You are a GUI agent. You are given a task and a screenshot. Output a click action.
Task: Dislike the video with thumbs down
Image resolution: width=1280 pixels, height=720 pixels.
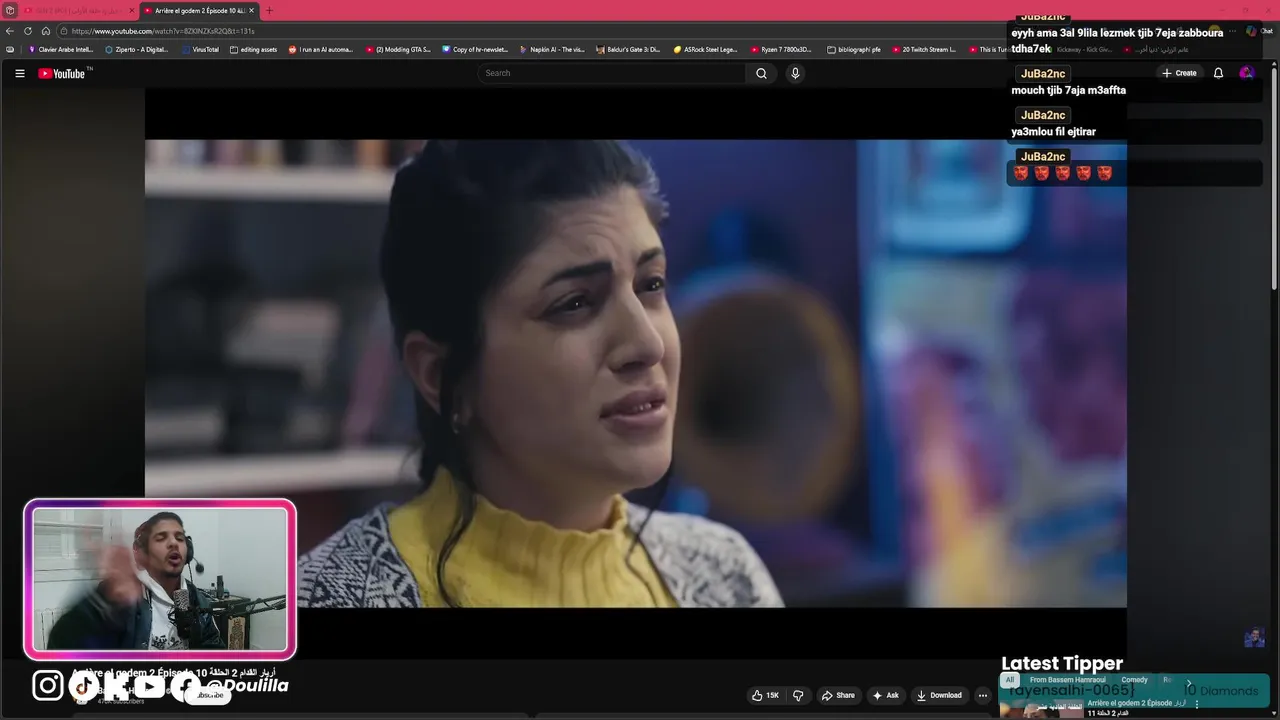(798, 695)
